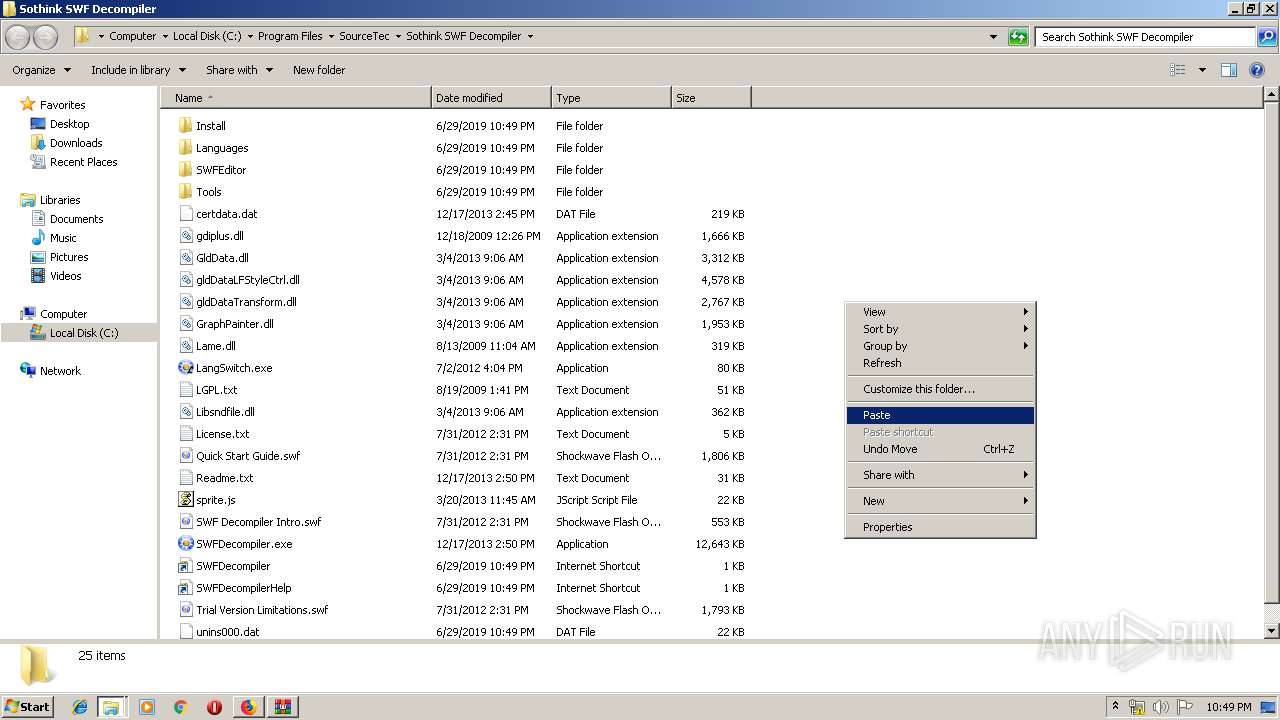Open the Help question mark icon
The image size is (1280, 720).
click(x=1258, y=70)
